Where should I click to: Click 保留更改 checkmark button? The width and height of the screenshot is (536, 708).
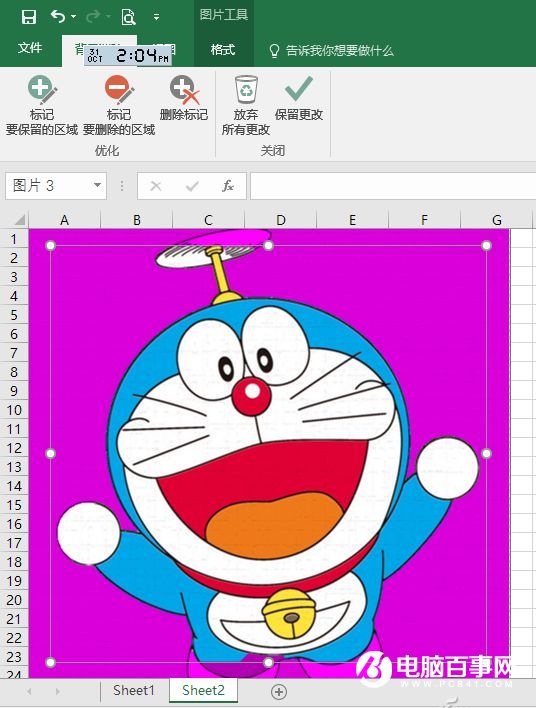pos(298,98)
